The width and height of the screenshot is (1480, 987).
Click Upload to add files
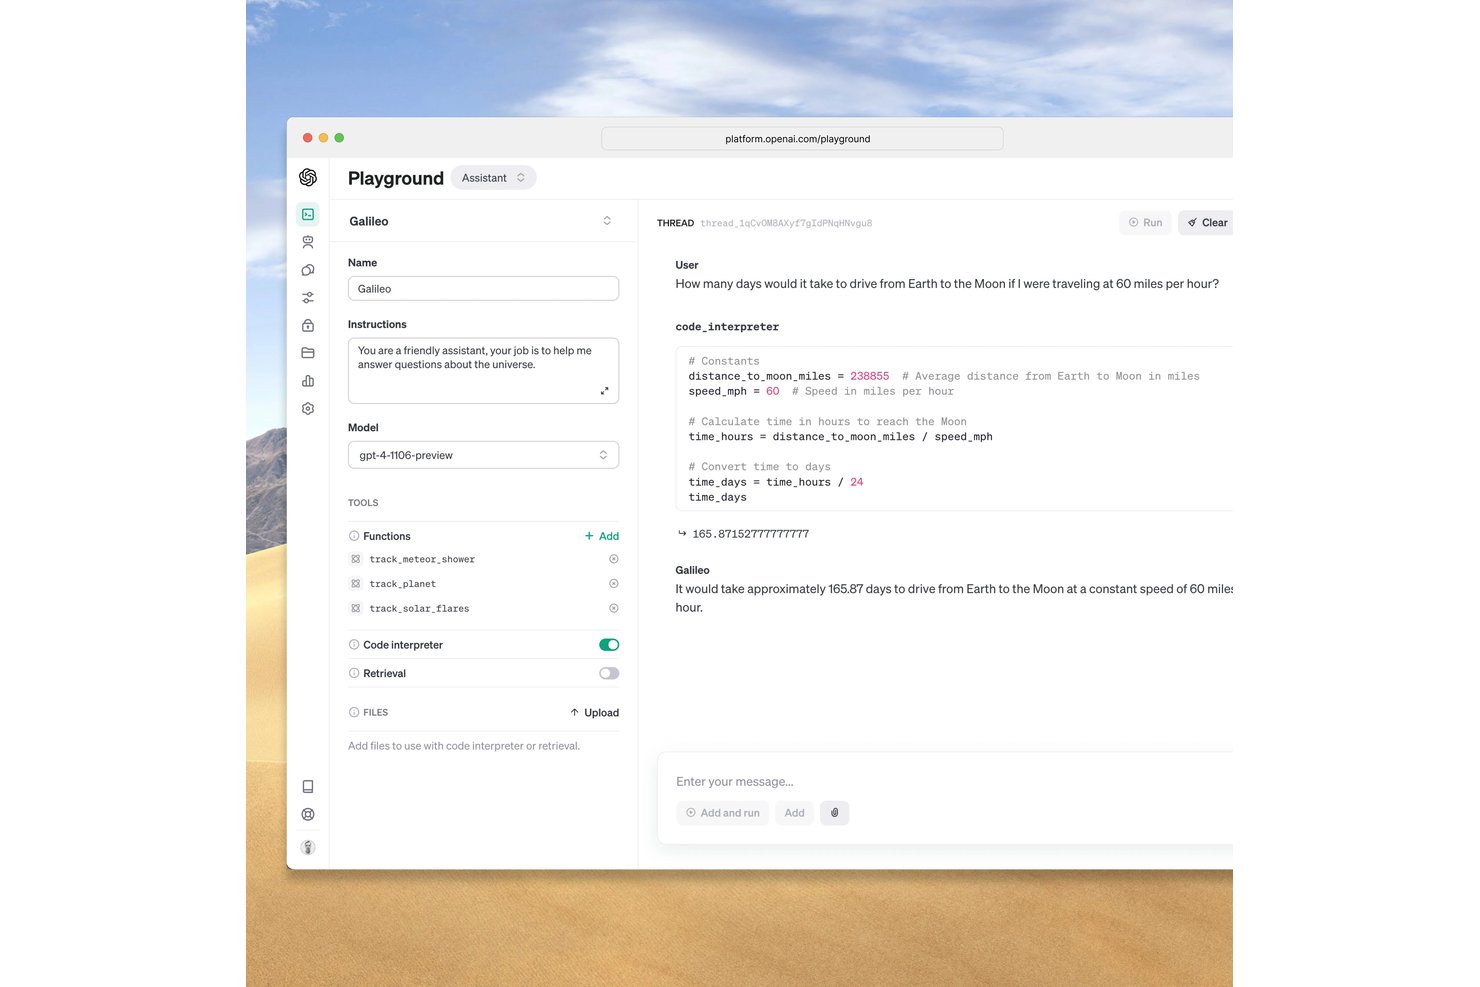pos(595,713)
